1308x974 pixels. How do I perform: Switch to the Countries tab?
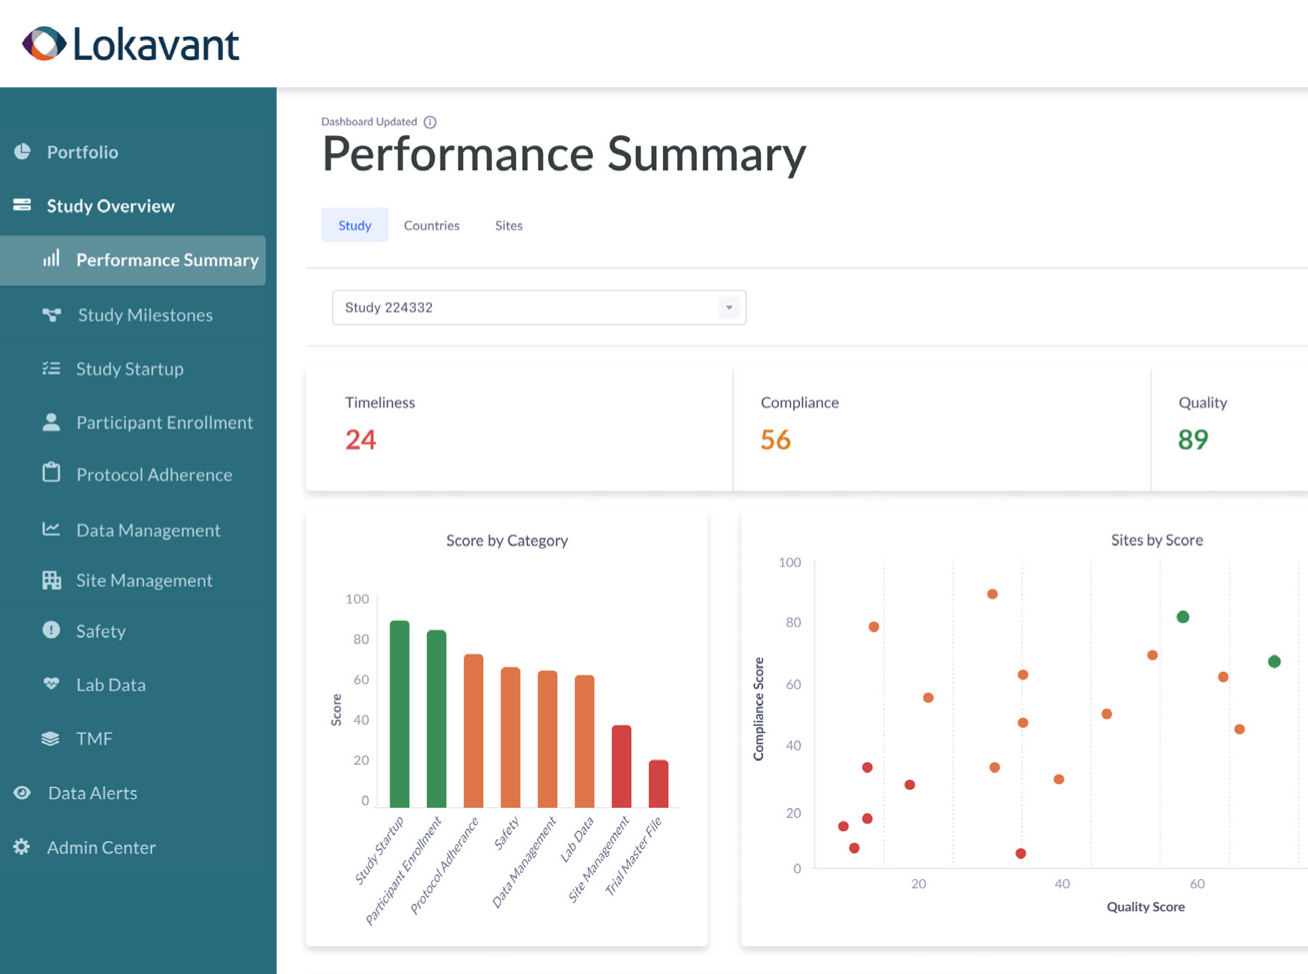click(x=431, y=225)
